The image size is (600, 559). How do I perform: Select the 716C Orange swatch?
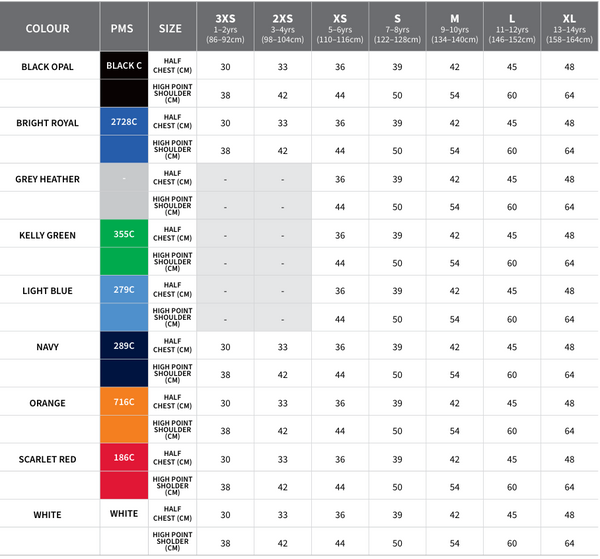click(x=124, y=402)
